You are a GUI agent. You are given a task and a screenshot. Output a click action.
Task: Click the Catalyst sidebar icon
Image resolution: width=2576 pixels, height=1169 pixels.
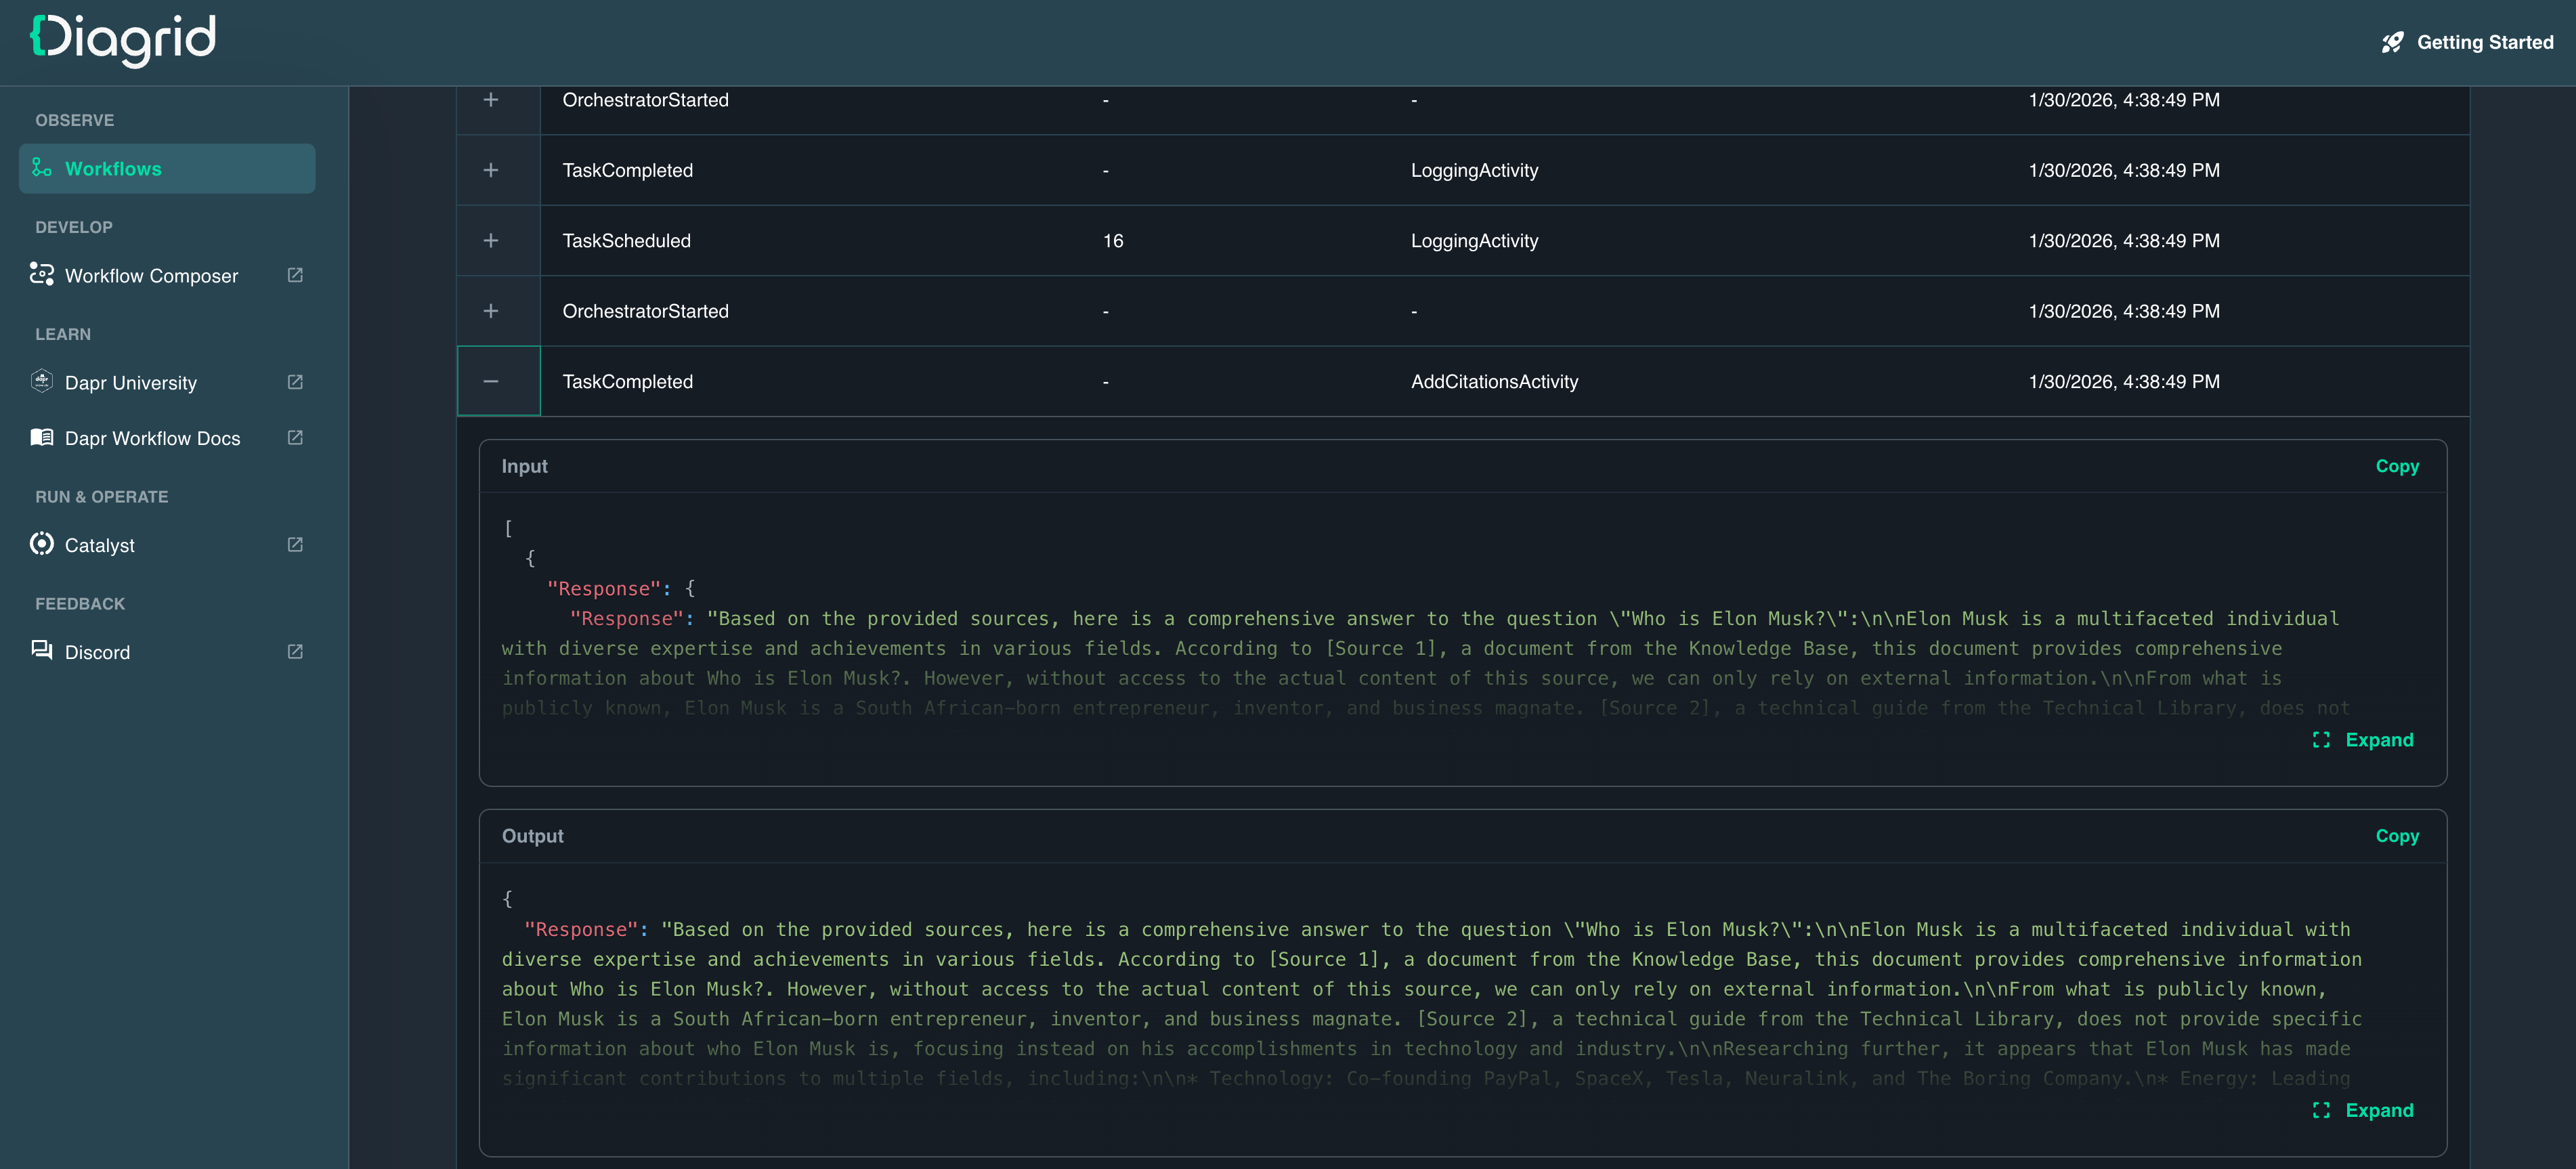[42, 544]
